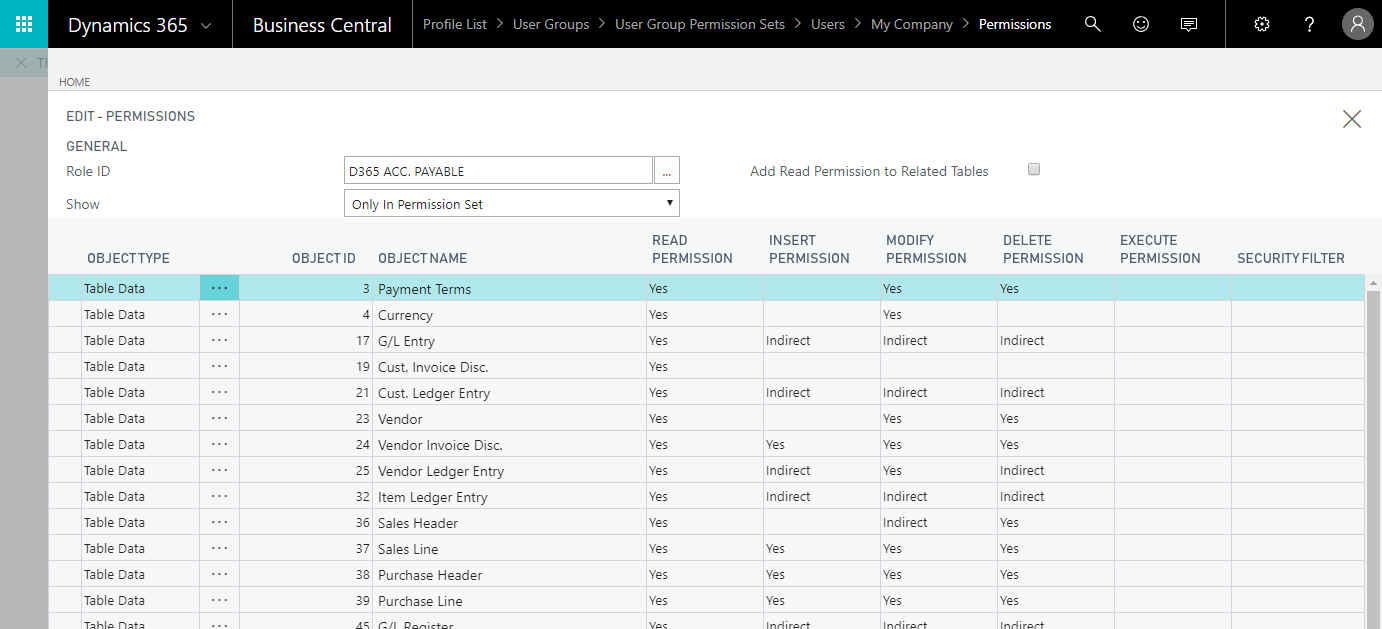Click the Security Filter column header
This screenshot has height=629, width=1382.
click(x=1291, y=258)
